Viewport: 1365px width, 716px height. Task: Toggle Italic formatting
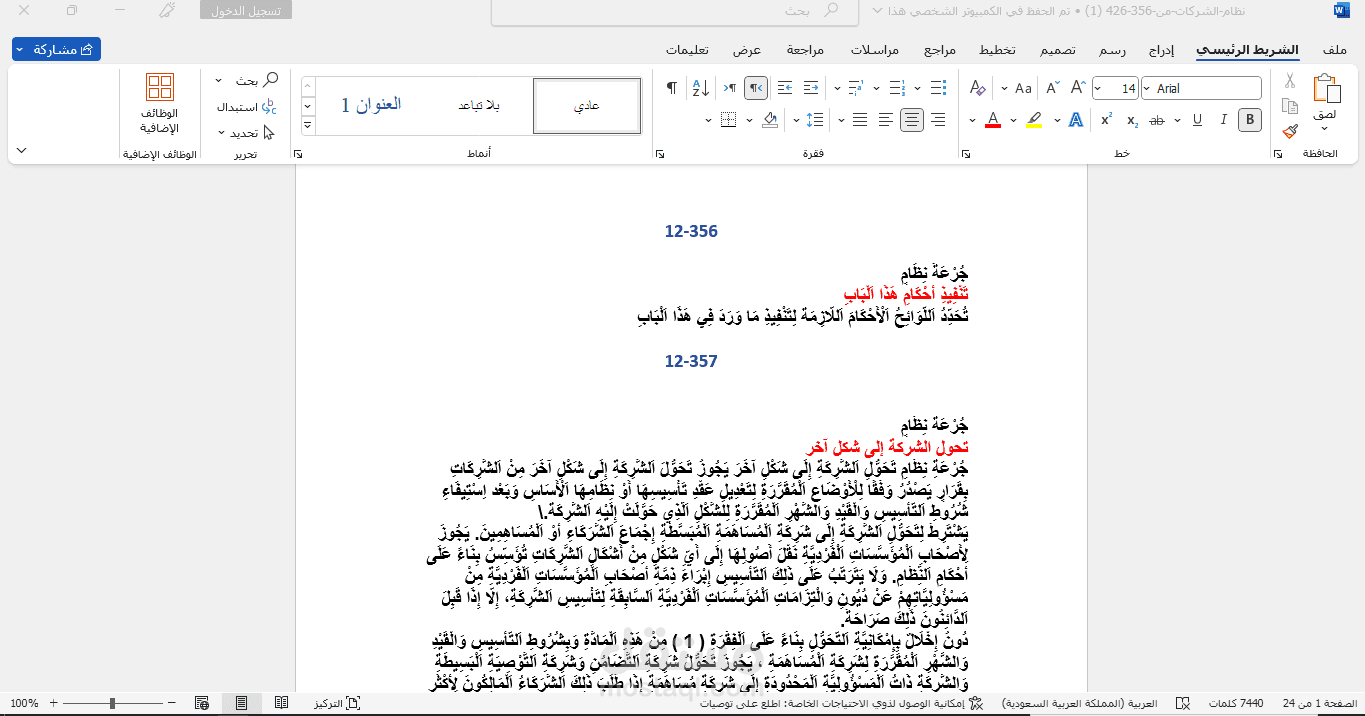(1222, 120)
